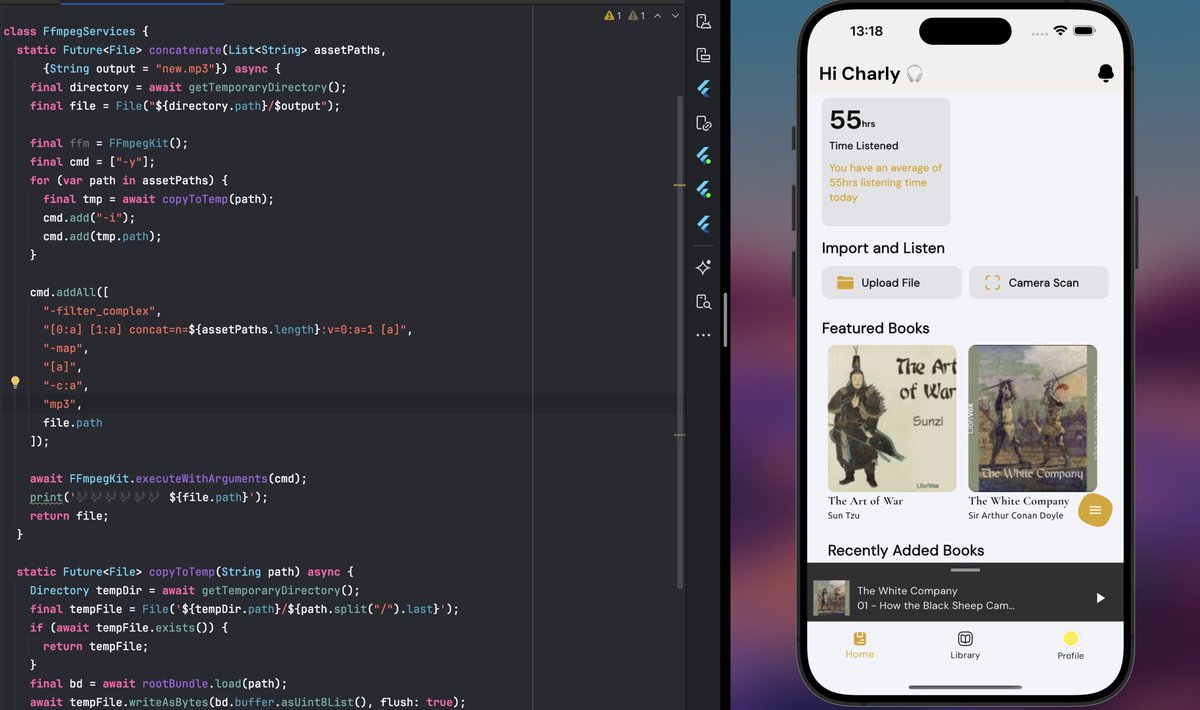Image resolution: width=1200 pixels, height=710 pixels.
Task: Click the "-filter_complex" string in code
Action: [102, 310]
